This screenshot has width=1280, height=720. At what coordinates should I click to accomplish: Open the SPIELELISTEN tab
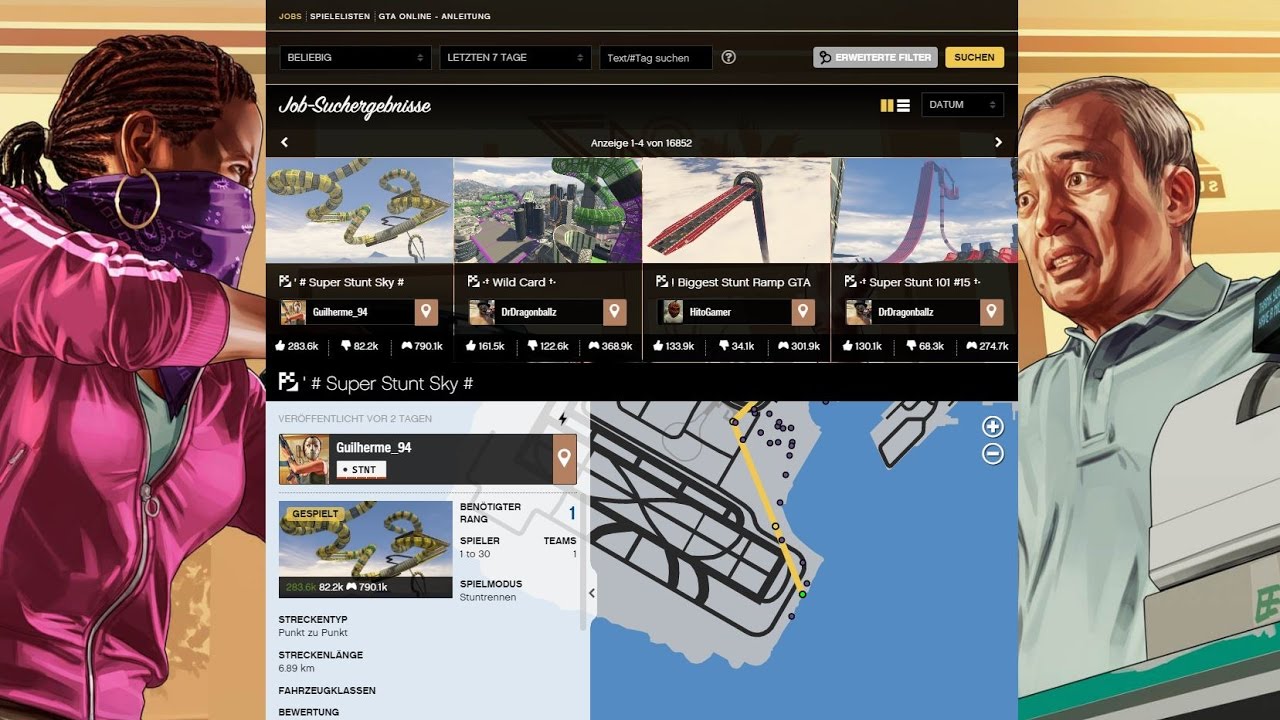point(340,16)
